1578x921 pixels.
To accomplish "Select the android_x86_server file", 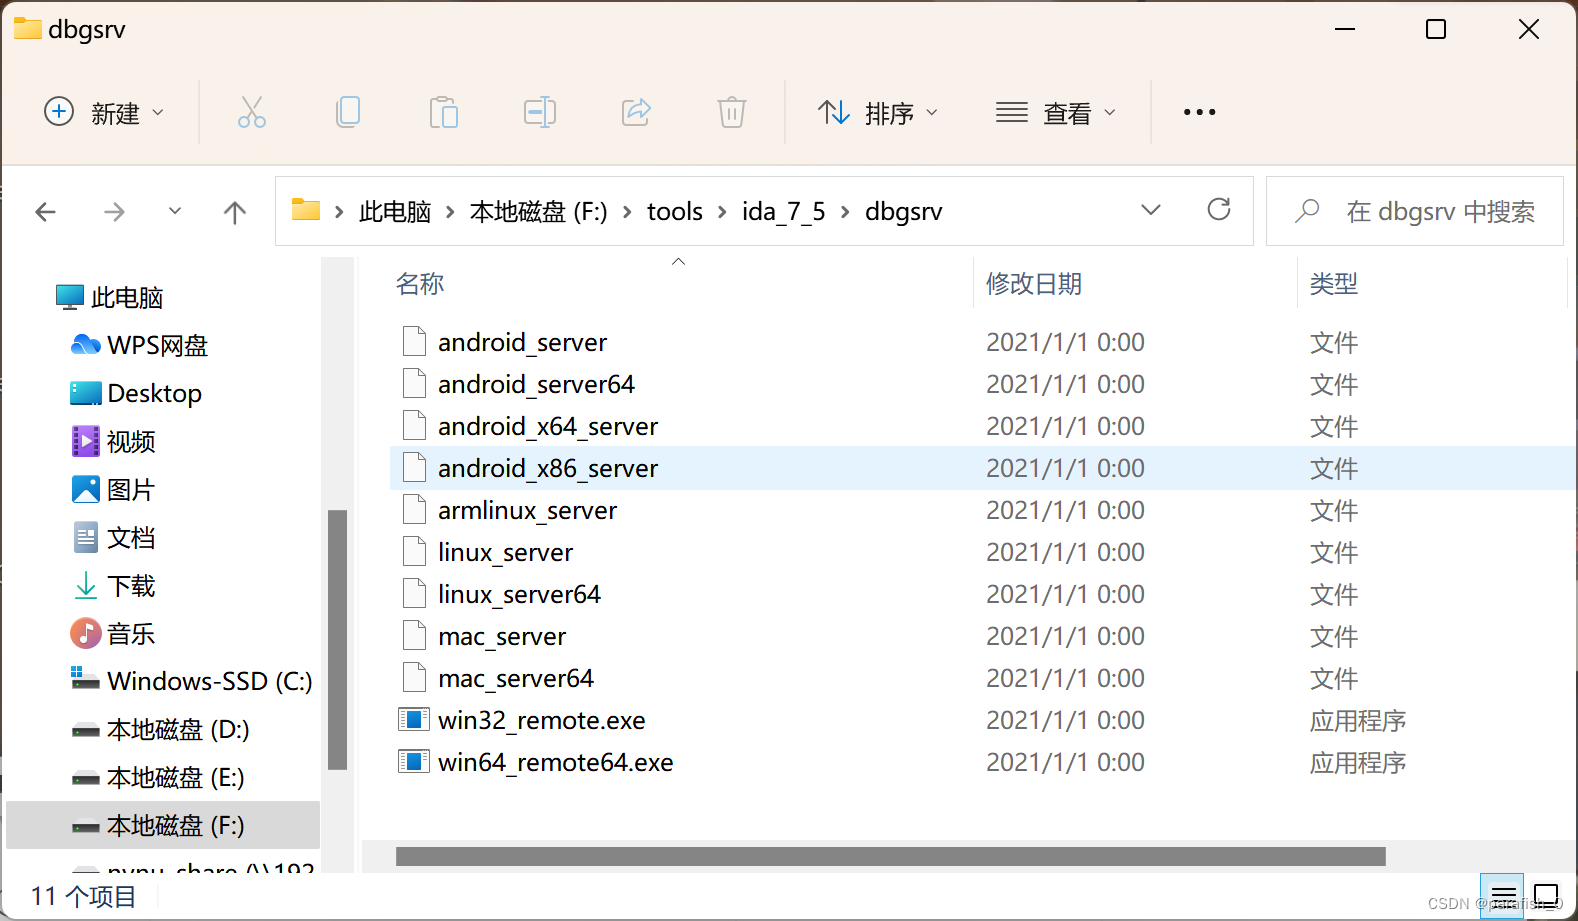I will tap(548, 468).
